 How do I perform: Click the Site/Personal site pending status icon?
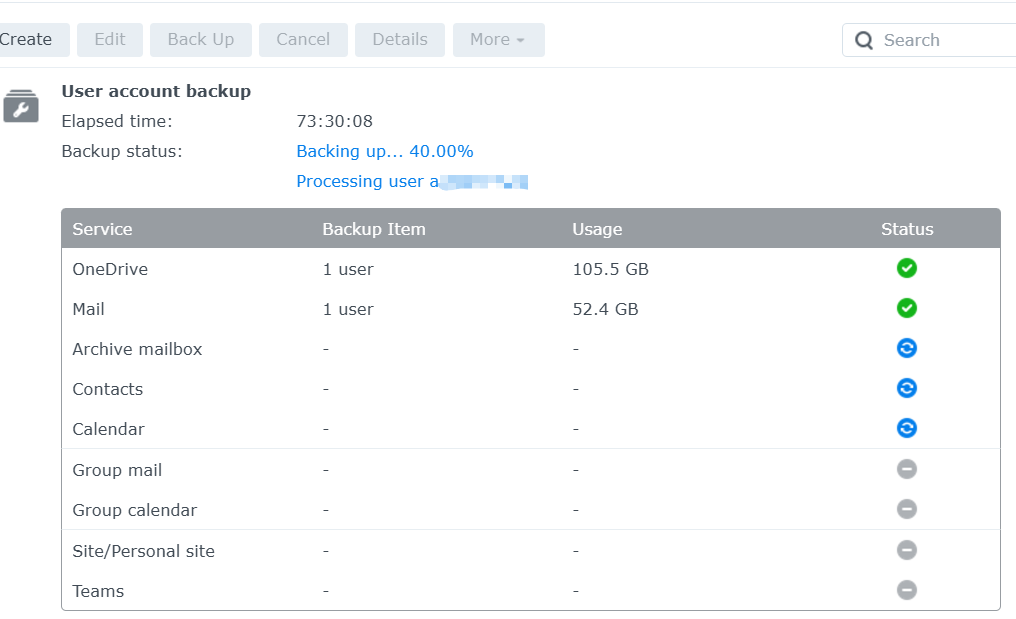point(907,550)
